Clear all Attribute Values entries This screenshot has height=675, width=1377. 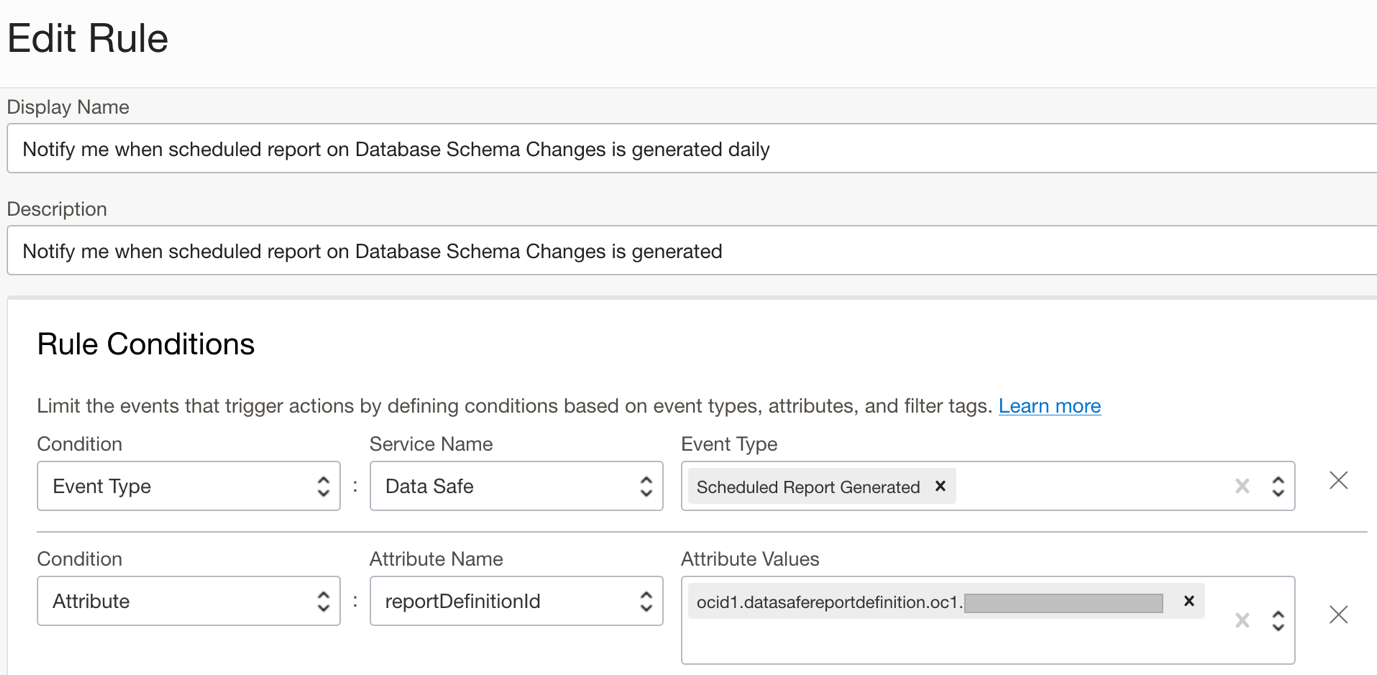pos(1242,620)
